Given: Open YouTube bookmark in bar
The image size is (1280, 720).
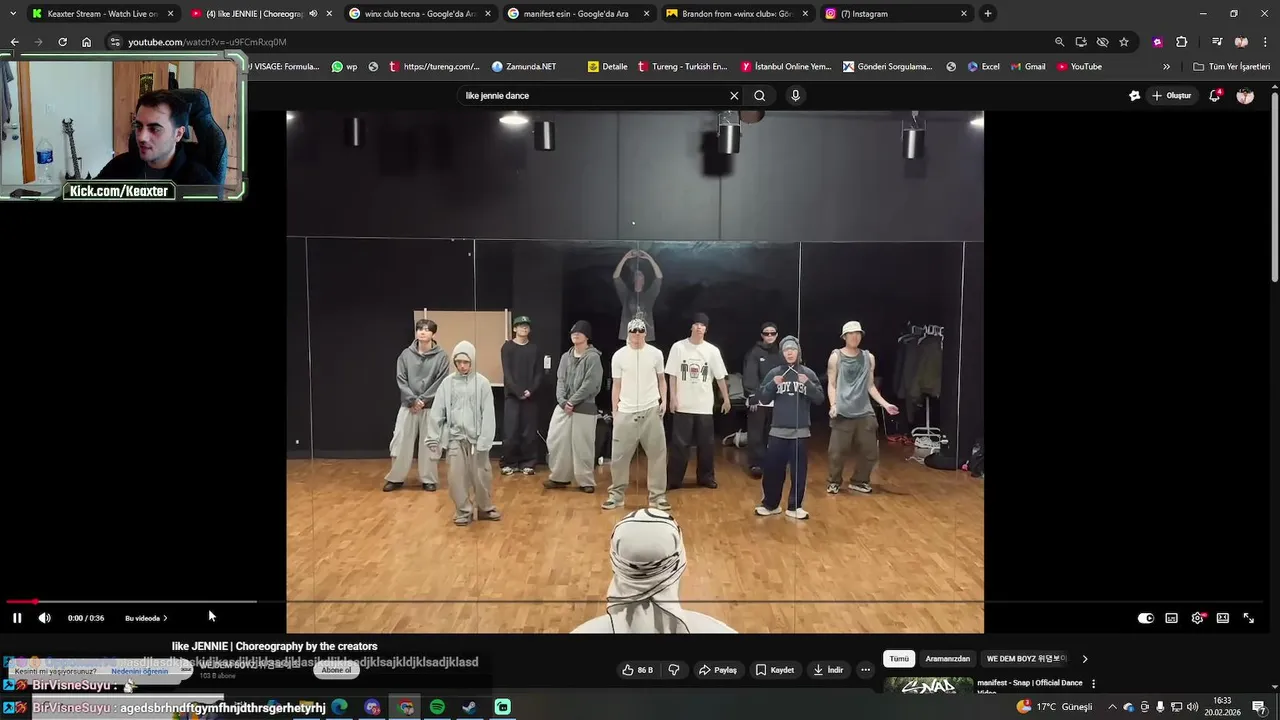Looking at the screenshot, I should tap(1080, 67).
